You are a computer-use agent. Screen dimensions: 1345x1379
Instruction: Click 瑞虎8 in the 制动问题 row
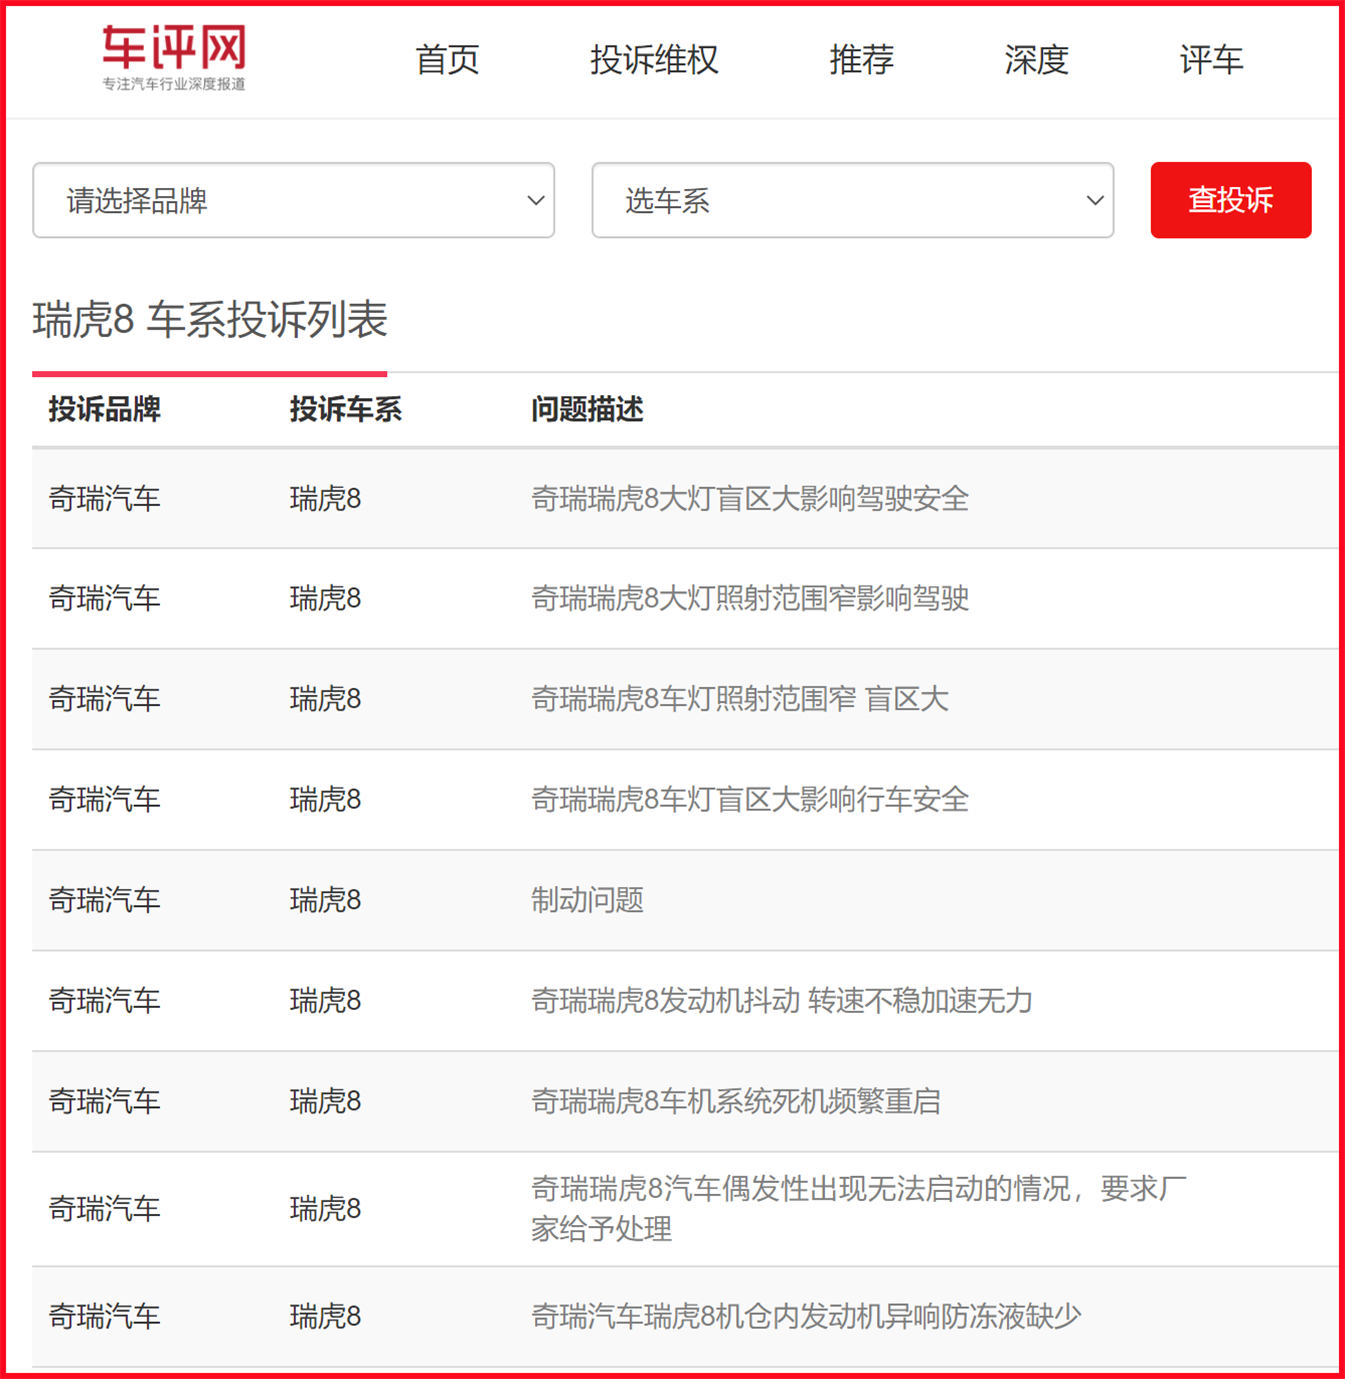325,900
